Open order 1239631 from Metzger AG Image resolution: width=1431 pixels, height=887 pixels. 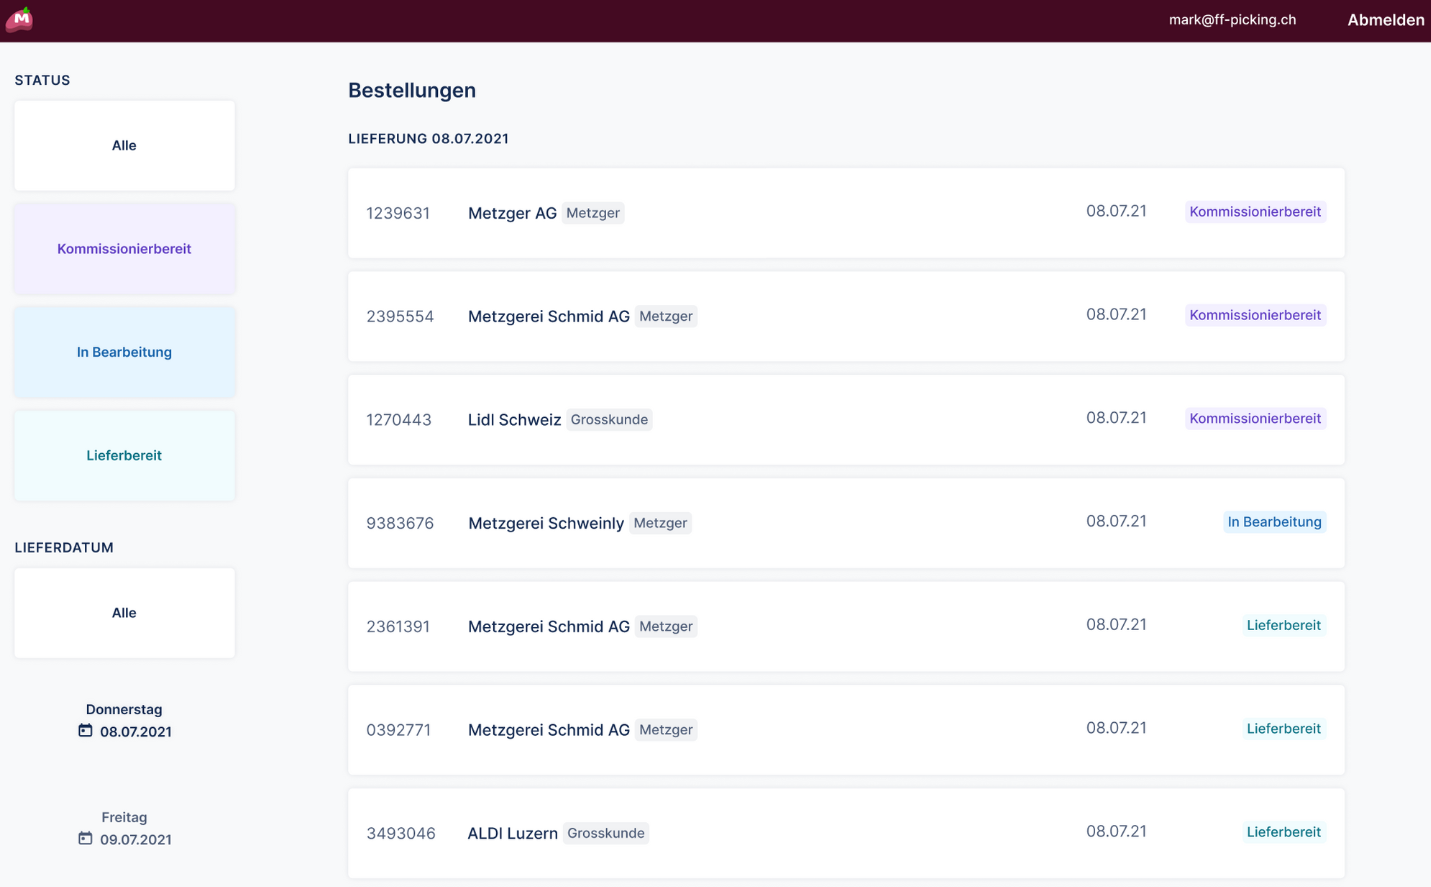pyautogui.click(x=845, y=213)
